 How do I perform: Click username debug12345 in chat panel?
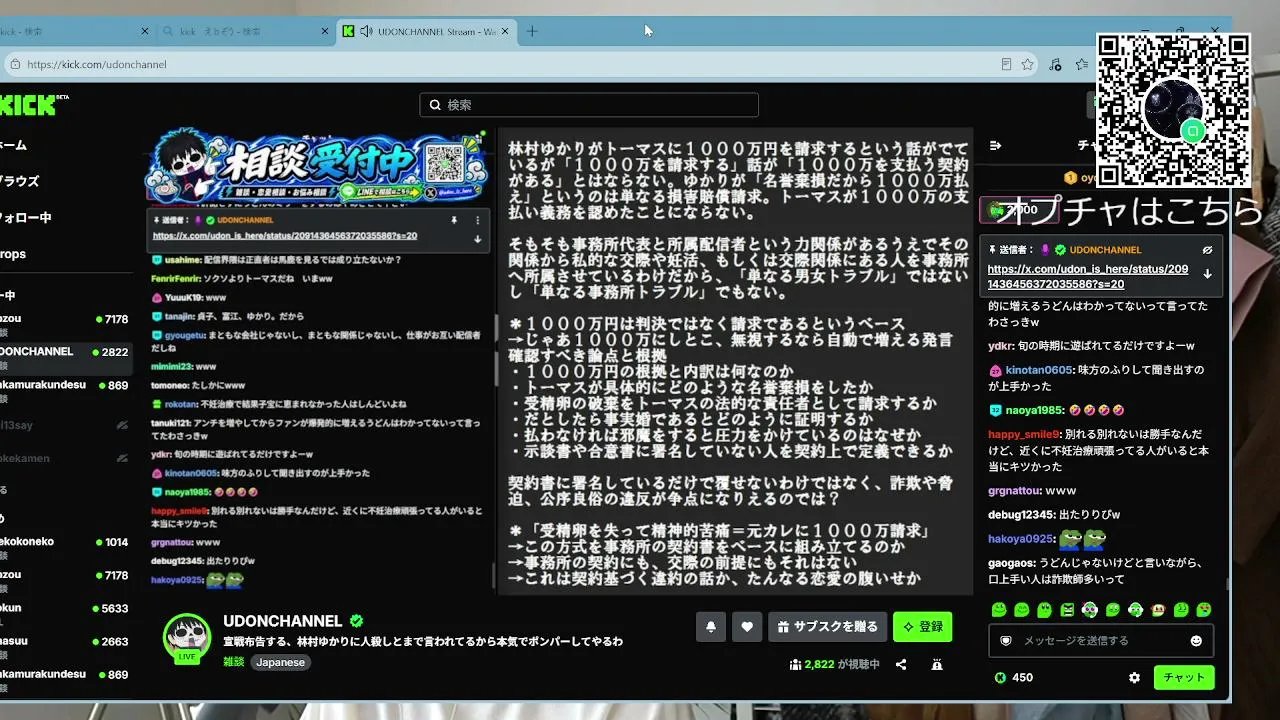1021,515
